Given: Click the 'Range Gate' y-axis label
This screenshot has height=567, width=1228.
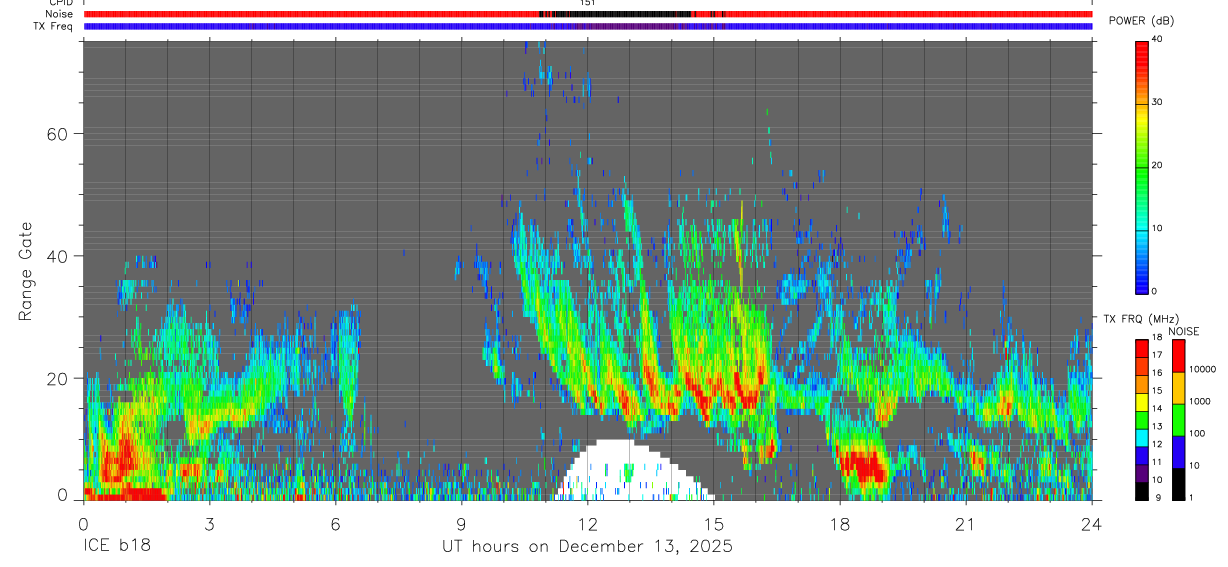Looking at the screenshot, I should [x=25, y=271].
